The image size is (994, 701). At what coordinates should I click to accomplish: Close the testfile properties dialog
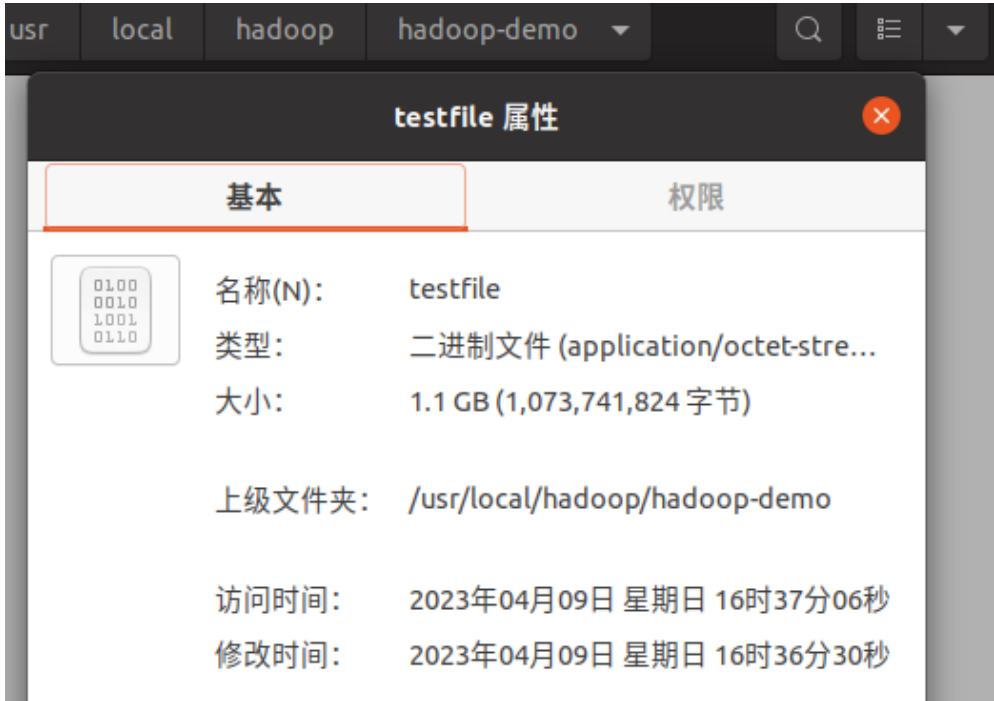pyautogui.click(x=881, y=117)
